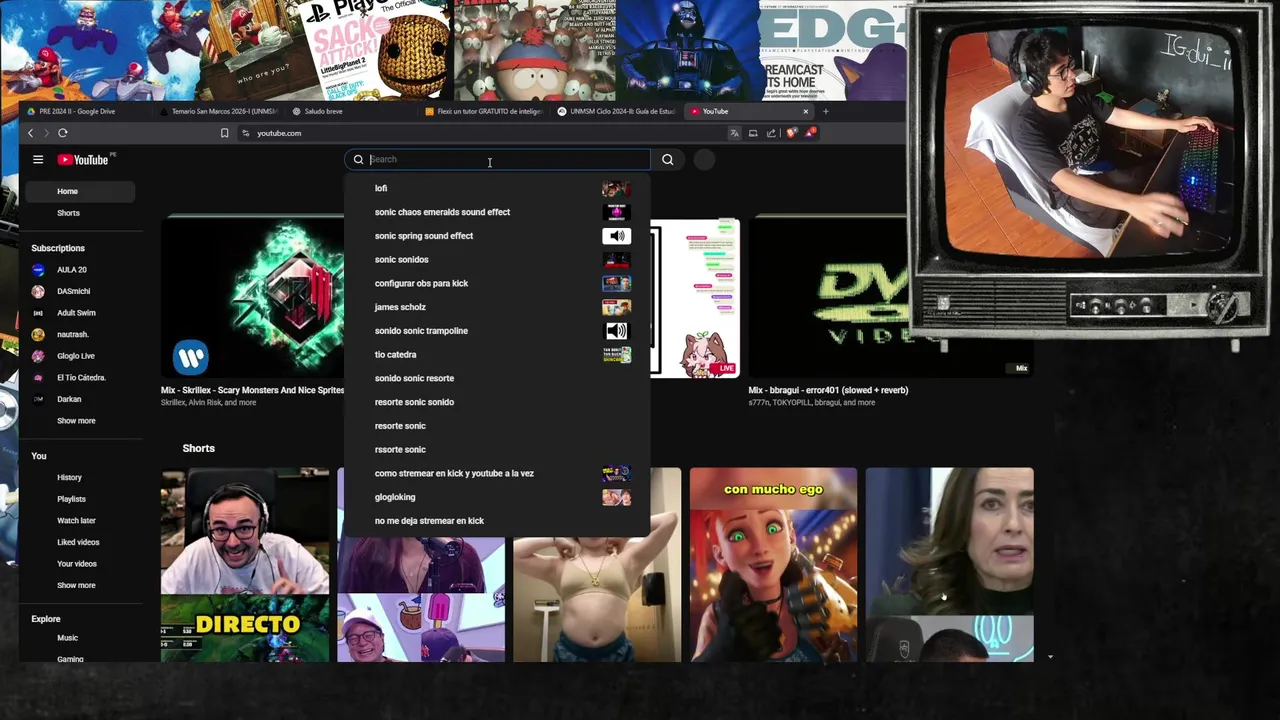Open a new browser tab with plus
This screenshot has width=1280, height=720.
825,111
